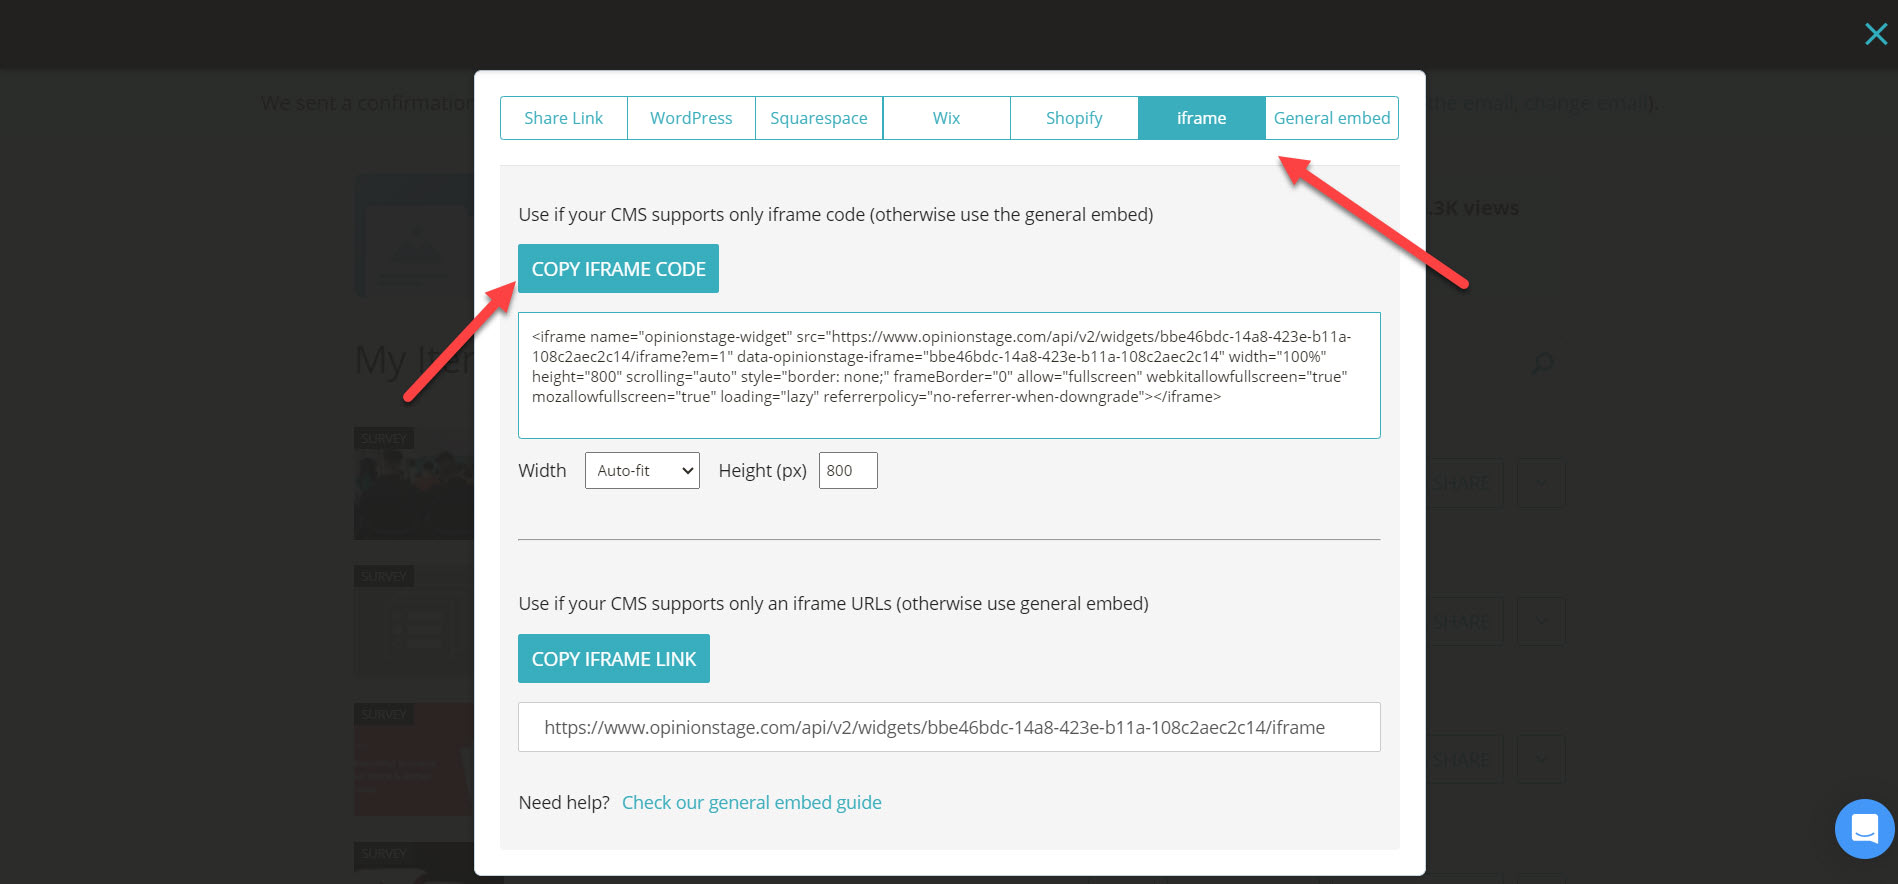Open the 'Check our general embed guide' link
The height and width of the screenshot is (884, 1898).
coord(751,802)
